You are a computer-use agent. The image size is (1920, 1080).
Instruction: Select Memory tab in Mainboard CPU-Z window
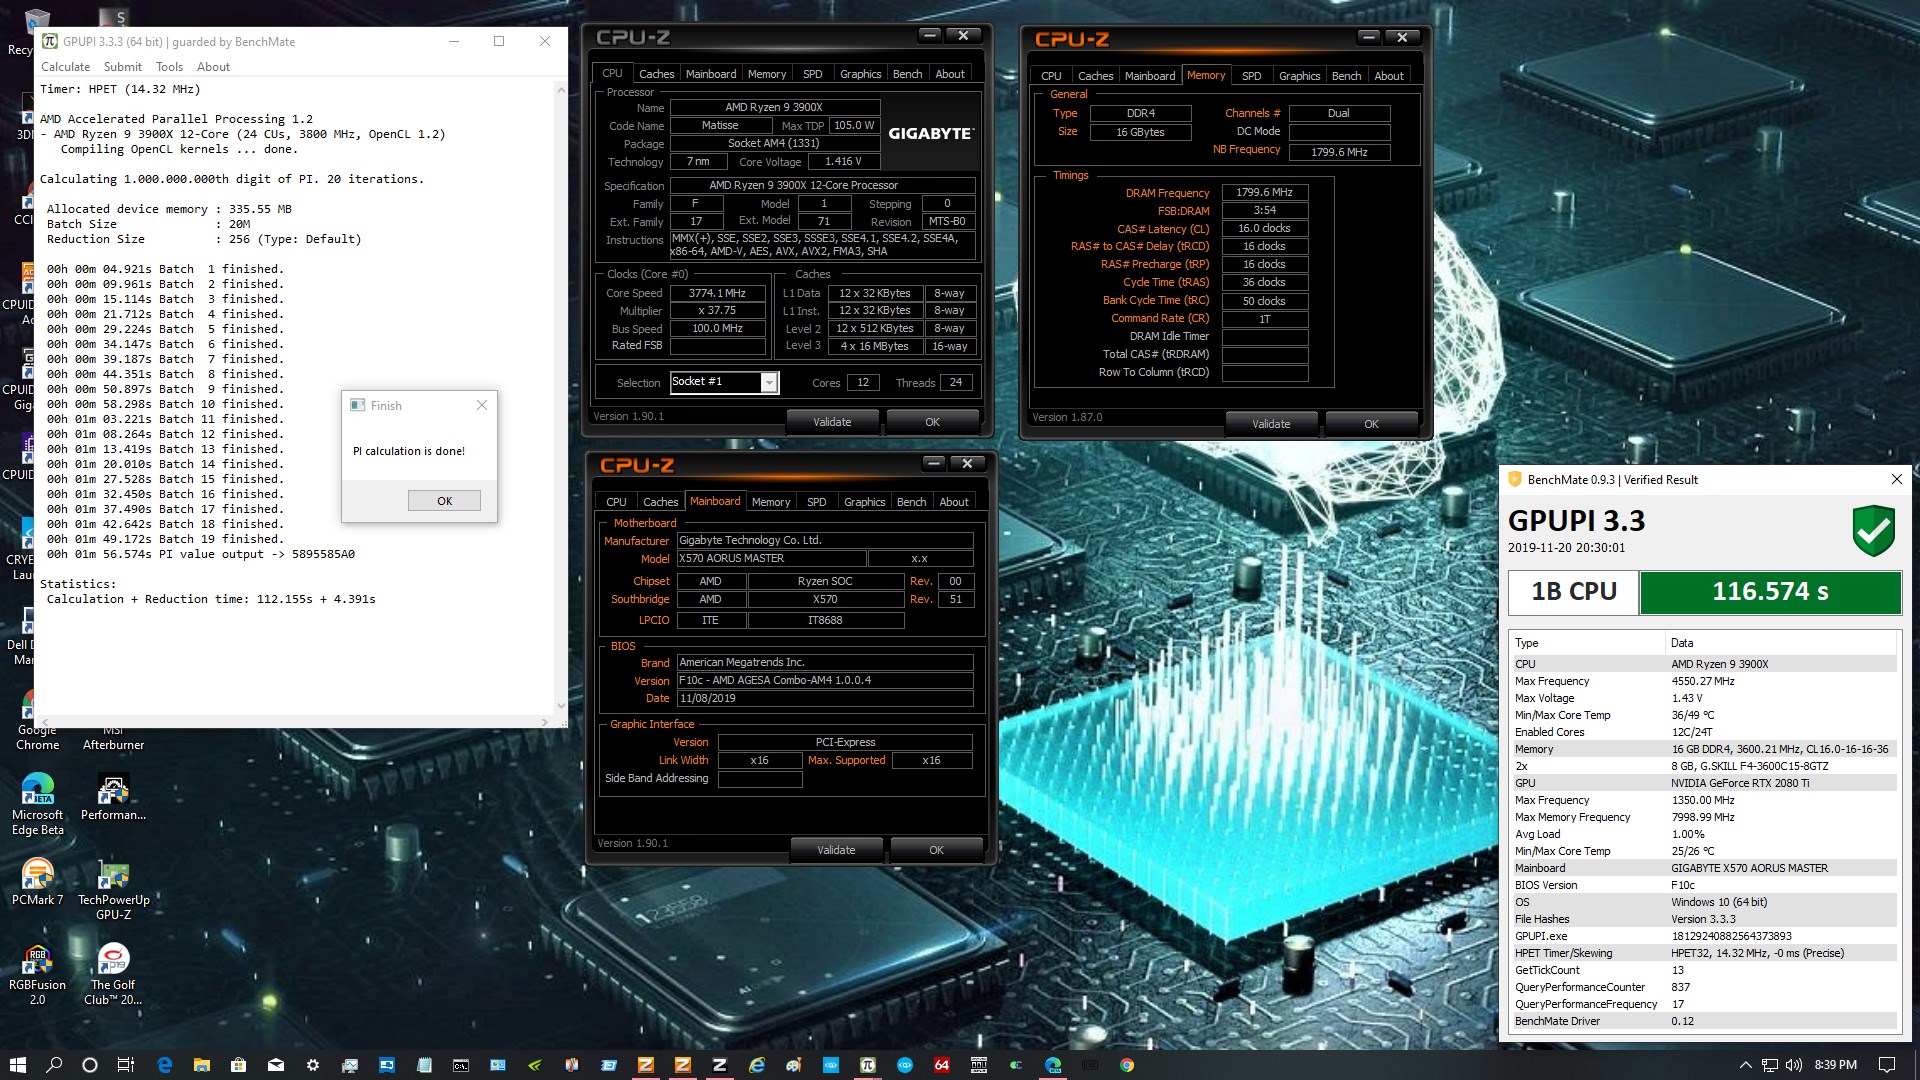[771, 502]
